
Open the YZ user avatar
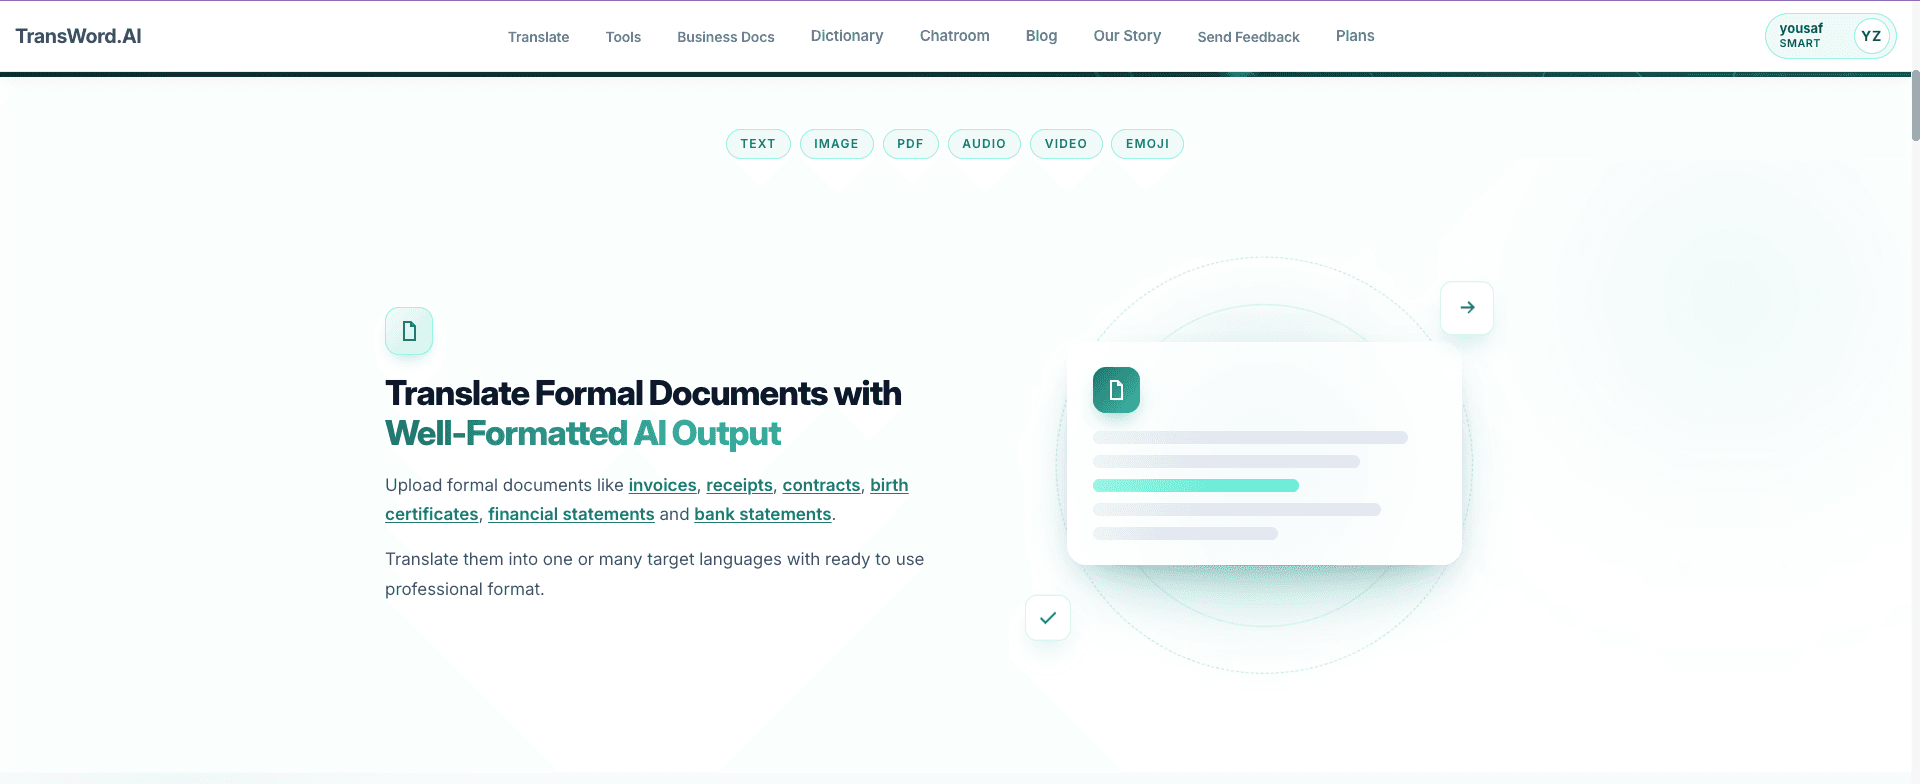click(x=1871, y=36)
